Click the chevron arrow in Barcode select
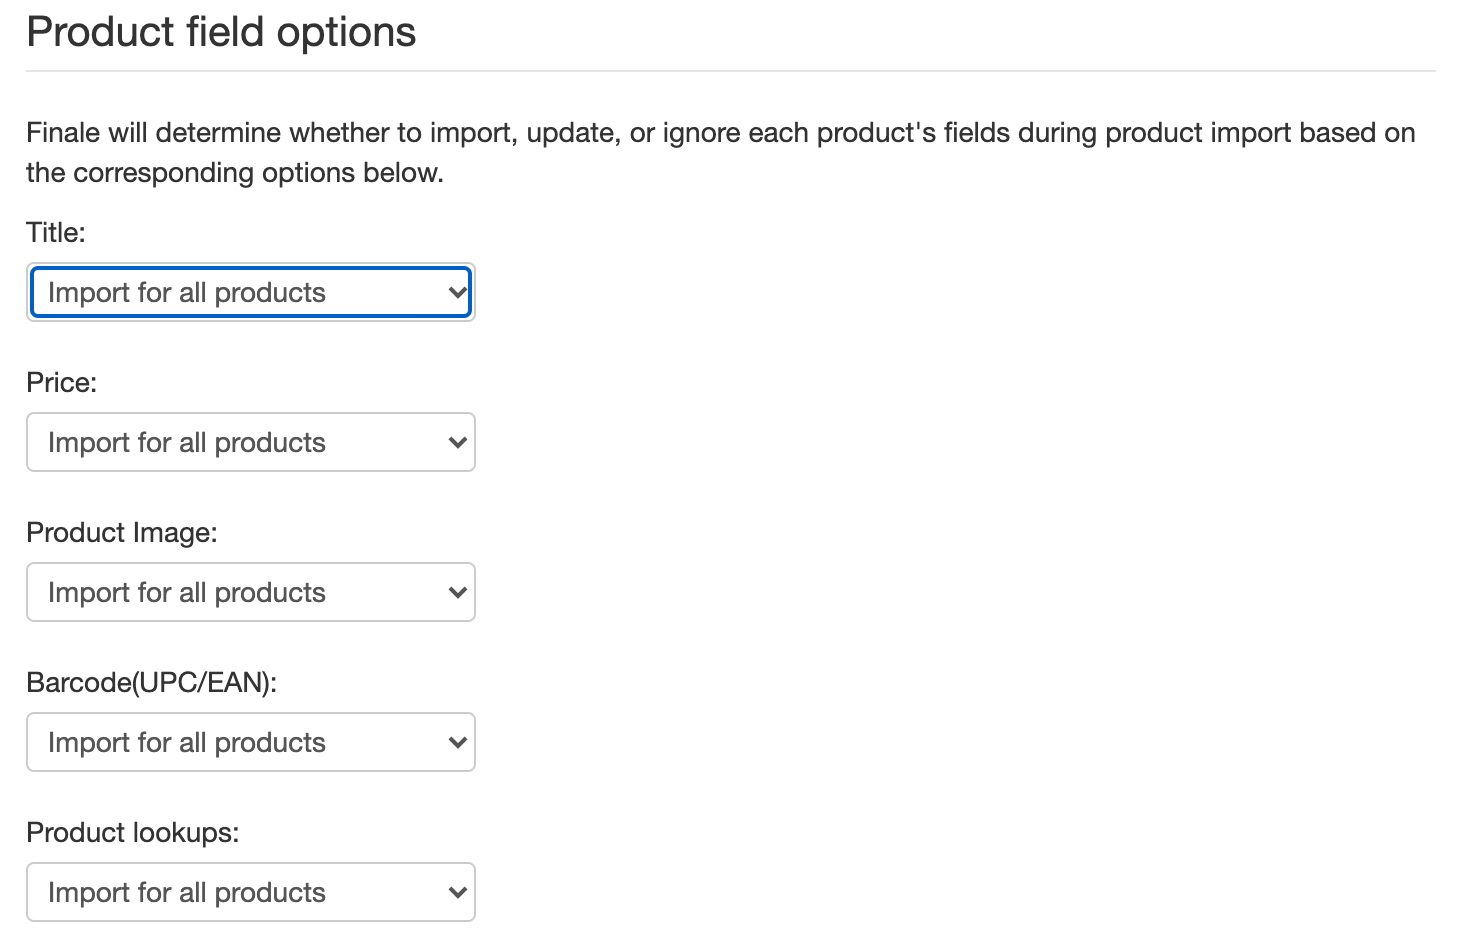The image size is (1458, 950). 457,743
